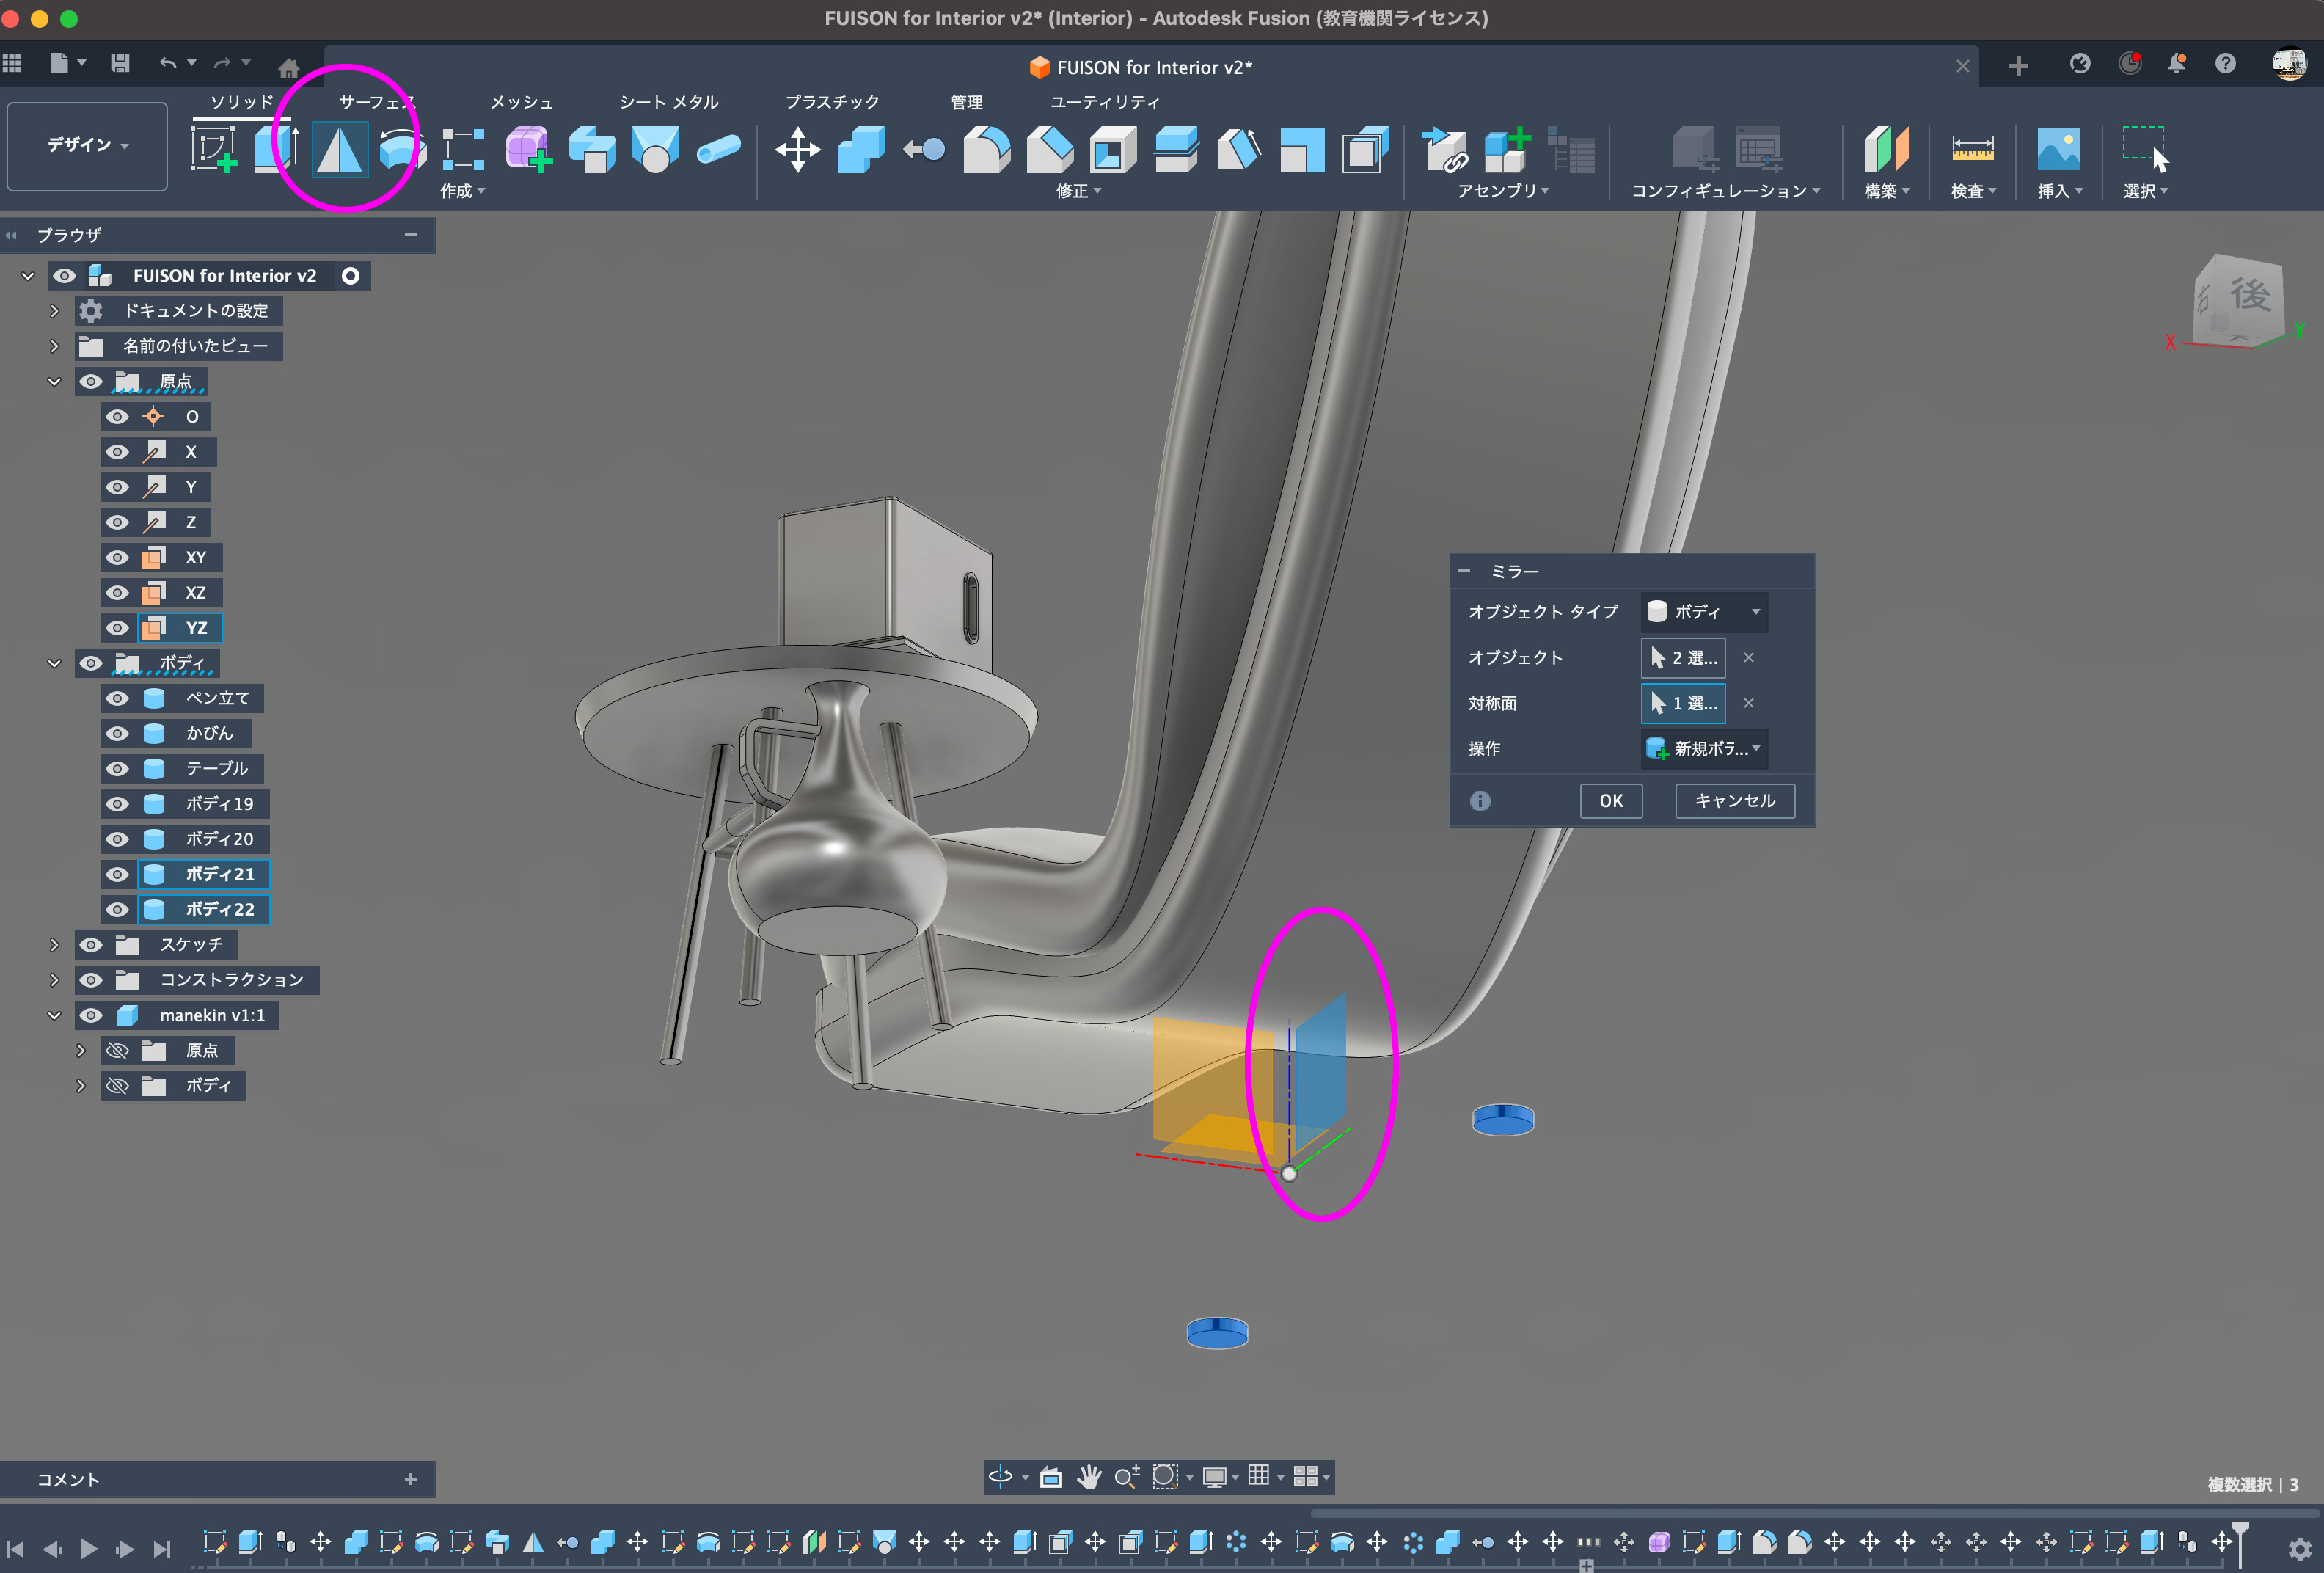Image resolution: width=2324 pixels, height=1573 pixels.
Task: Switch to the シート メタル tab
Action: pyautogui.click(x=668, y=102)
